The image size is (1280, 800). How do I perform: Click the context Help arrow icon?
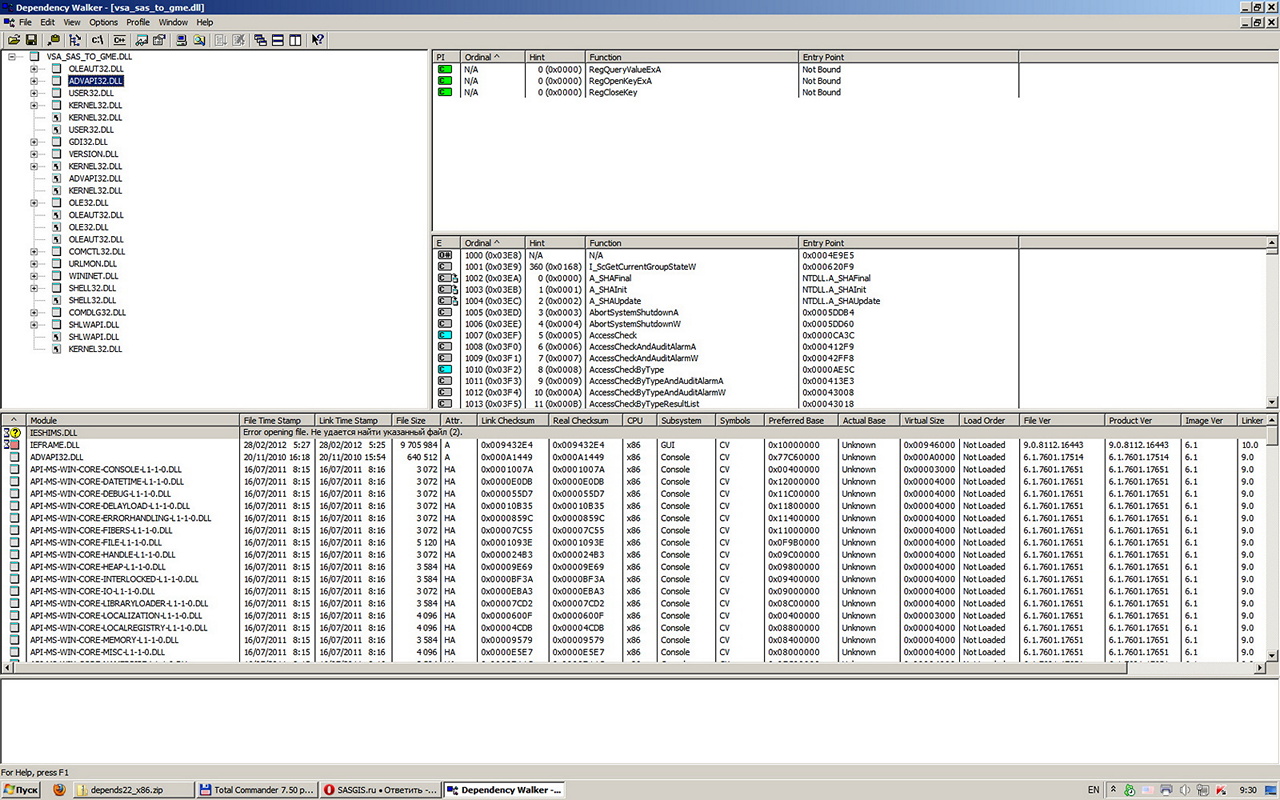coord(317,40)
